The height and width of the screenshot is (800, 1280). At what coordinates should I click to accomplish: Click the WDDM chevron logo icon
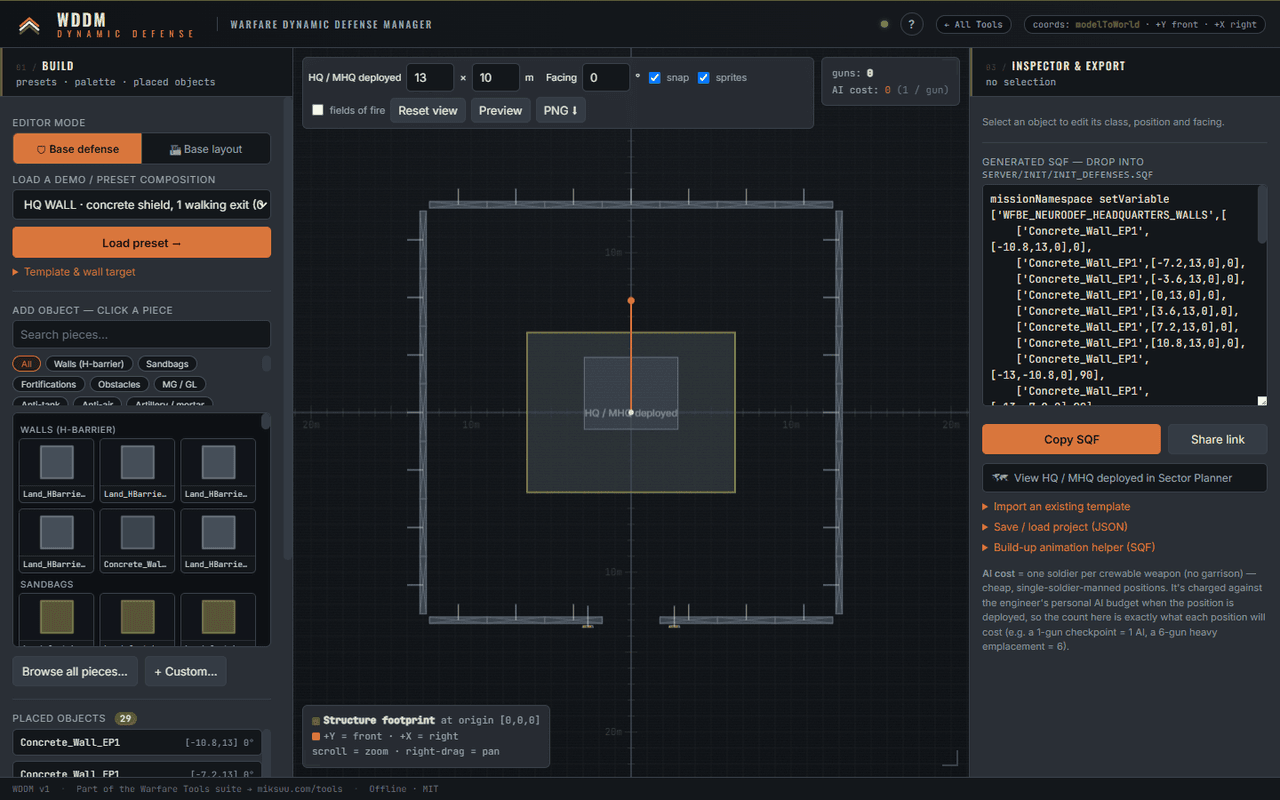[29, 25]
